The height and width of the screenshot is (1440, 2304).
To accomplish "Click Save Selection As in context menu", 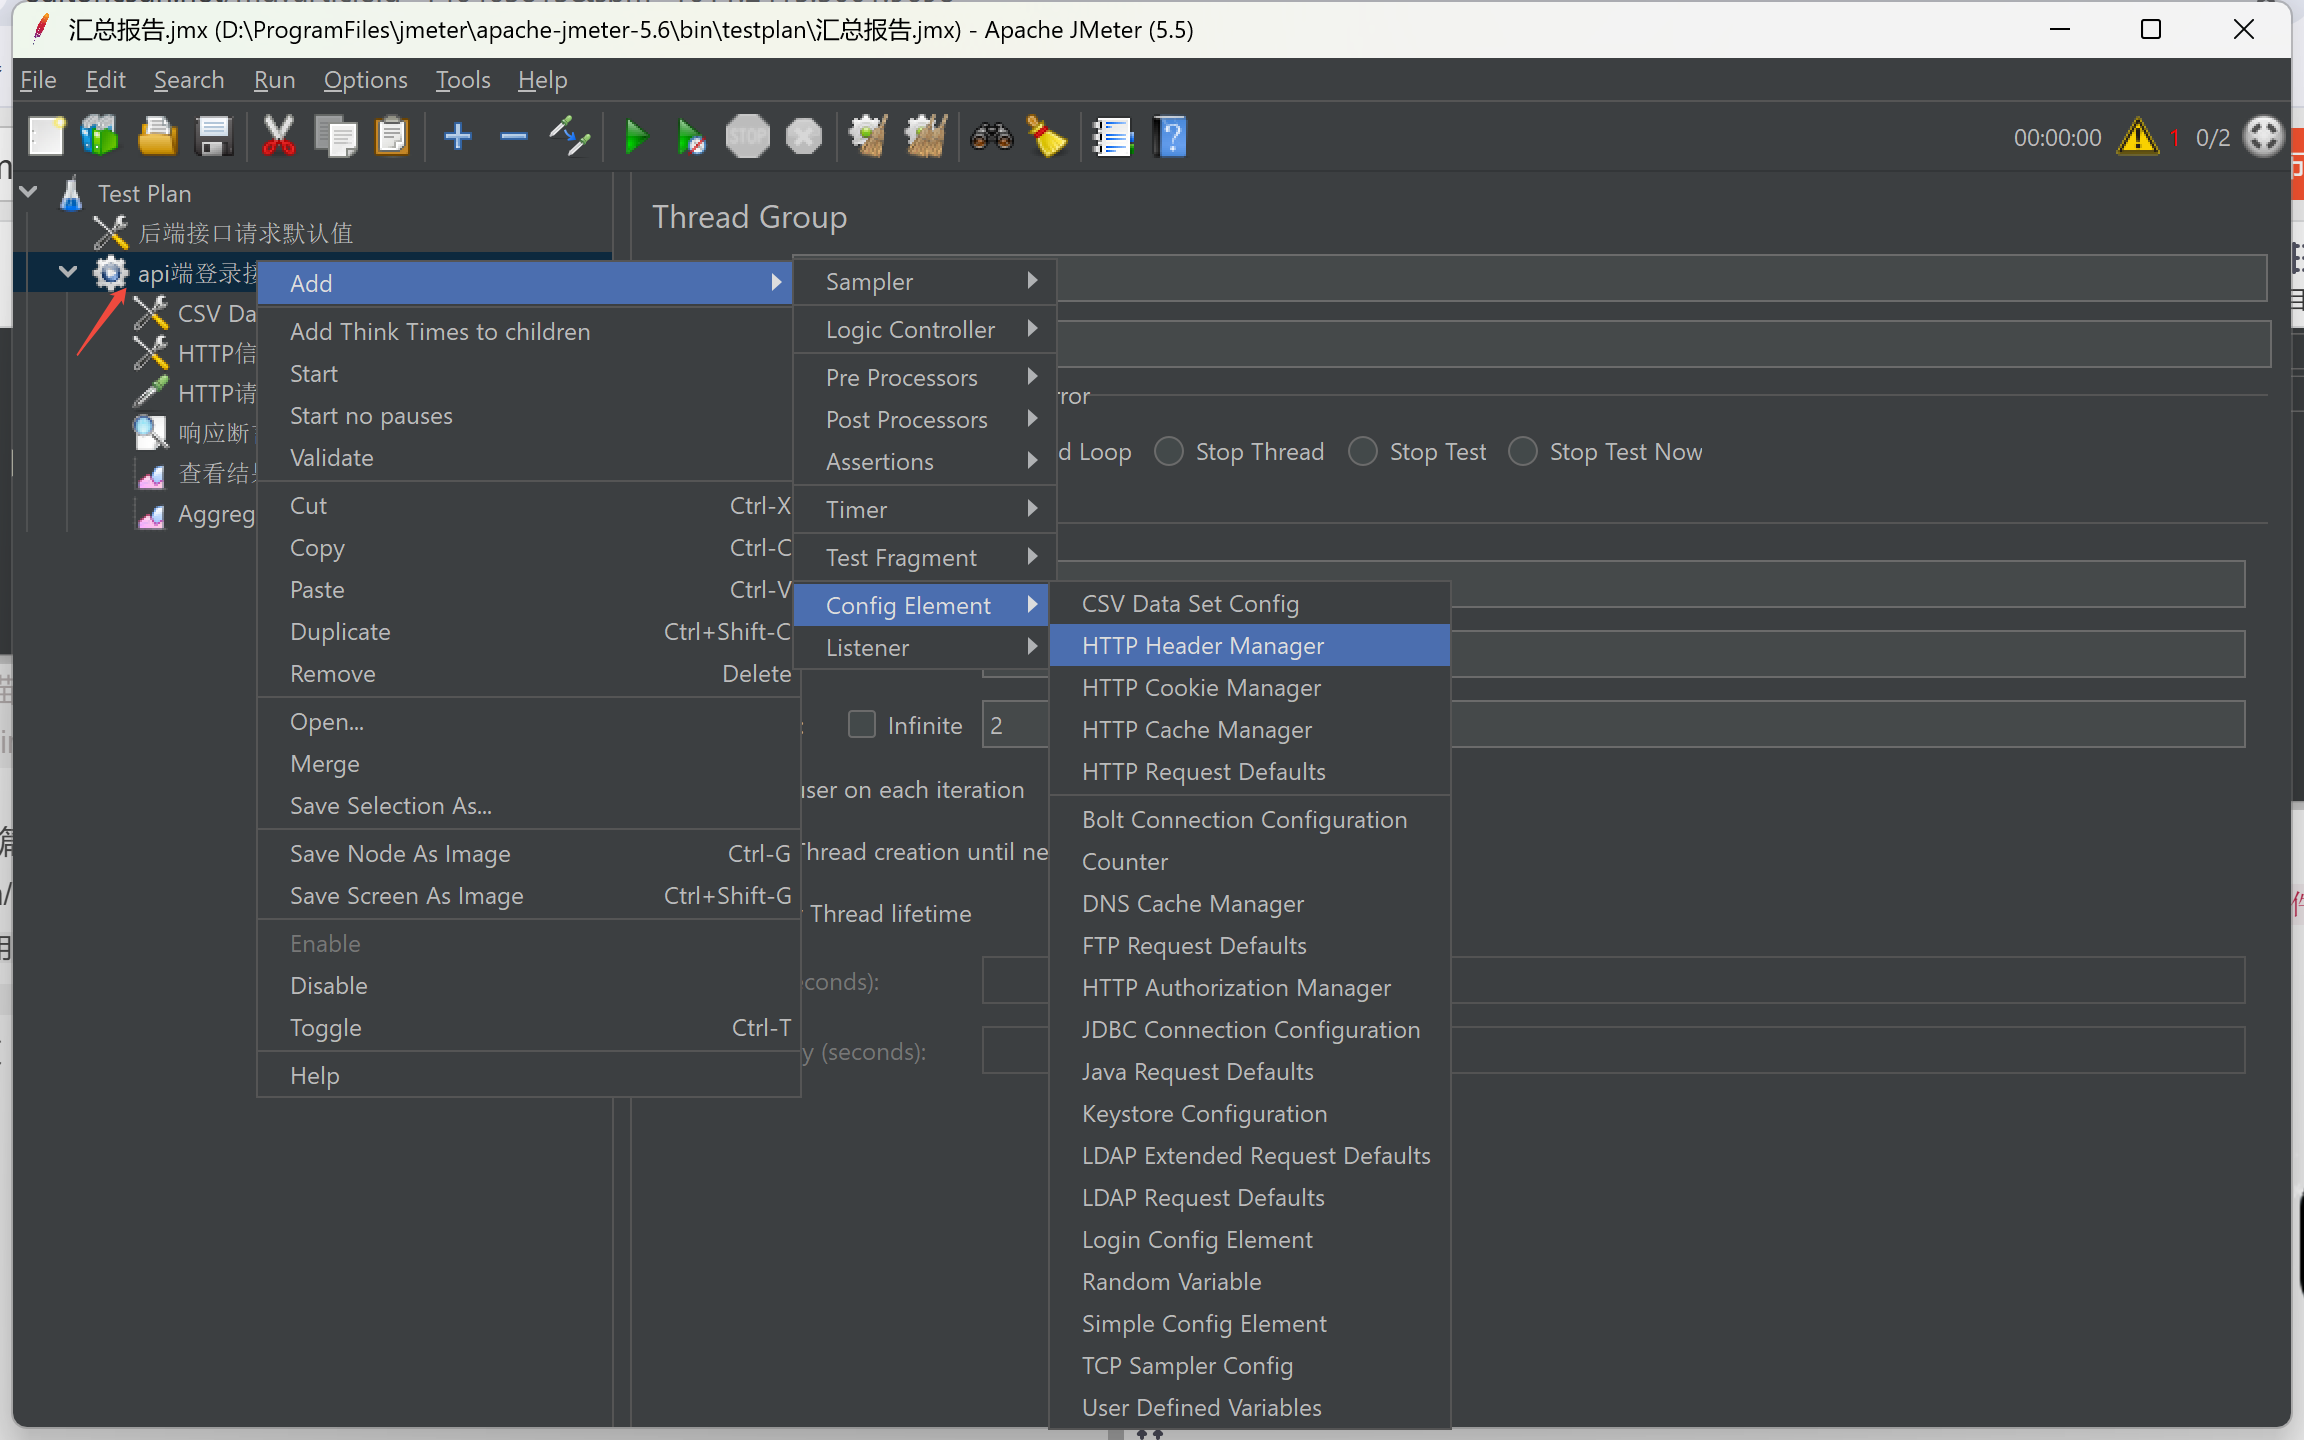I will point(528,806).
